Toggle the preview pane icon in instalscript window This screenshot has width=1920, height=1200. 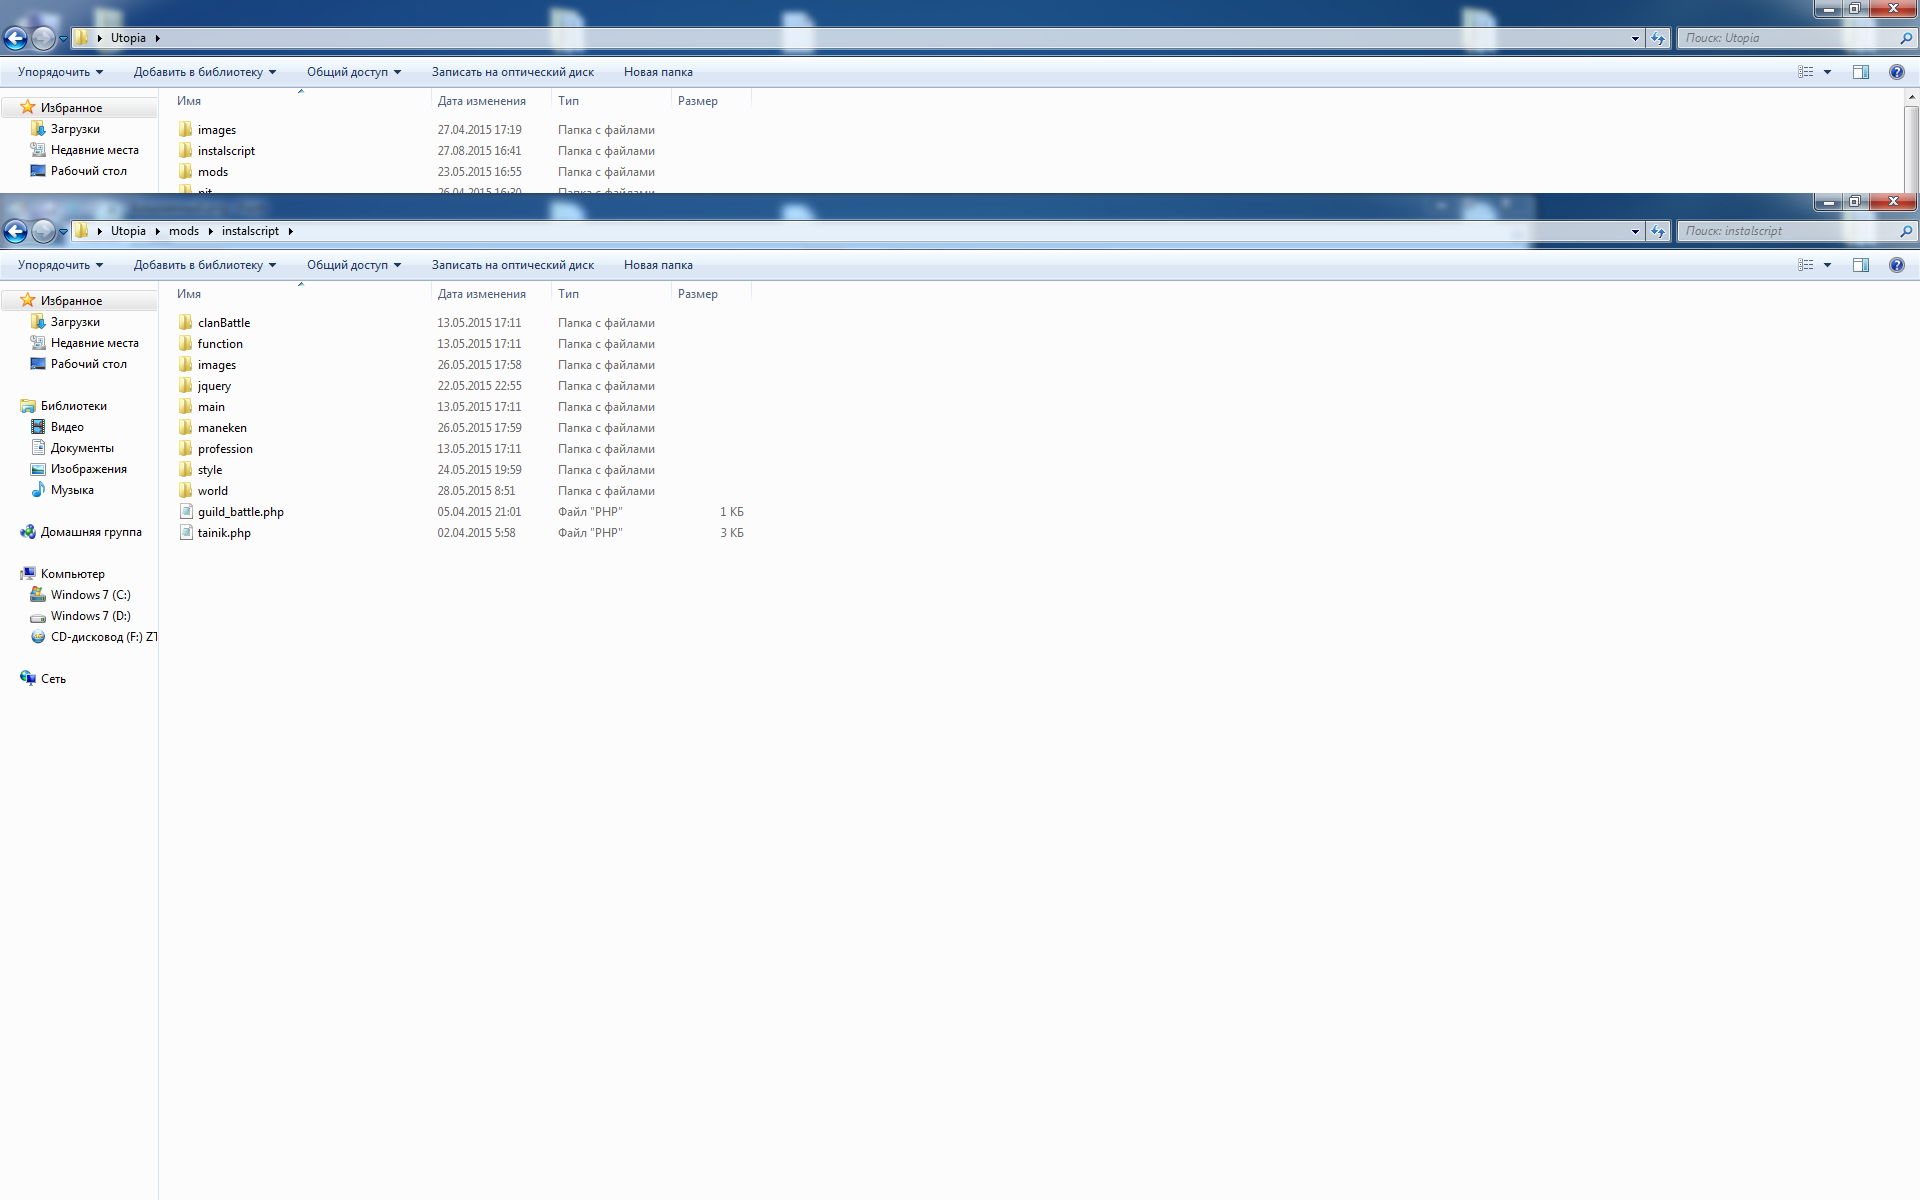click(x=1860, y=265)
